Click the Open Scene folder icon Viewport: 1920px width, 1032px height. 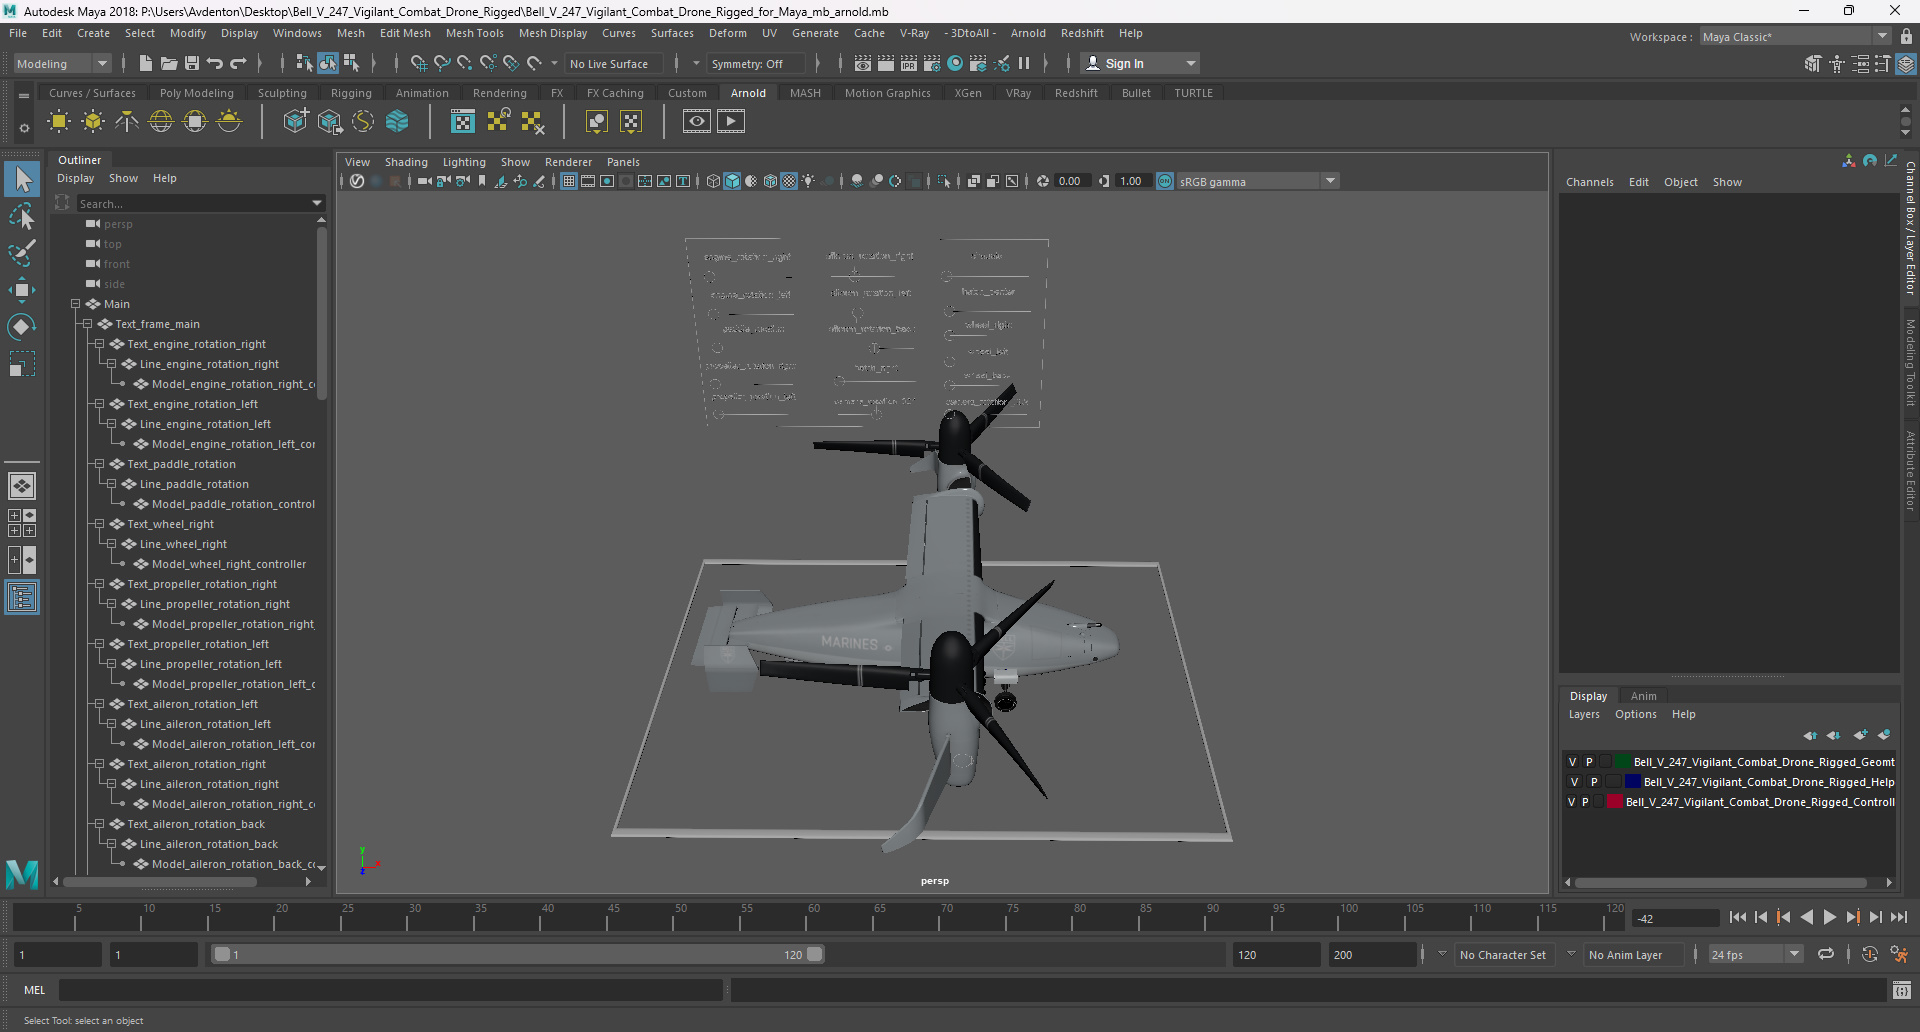coord(169,63)
